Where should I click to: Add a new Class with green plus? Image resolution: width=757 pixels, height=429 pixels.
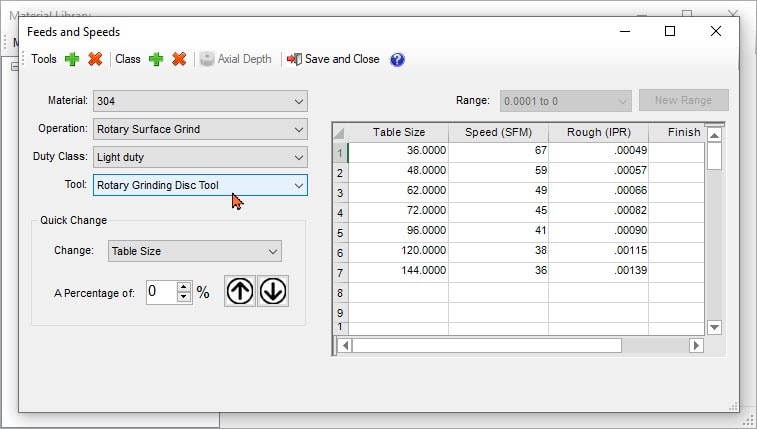coord(156,59)
